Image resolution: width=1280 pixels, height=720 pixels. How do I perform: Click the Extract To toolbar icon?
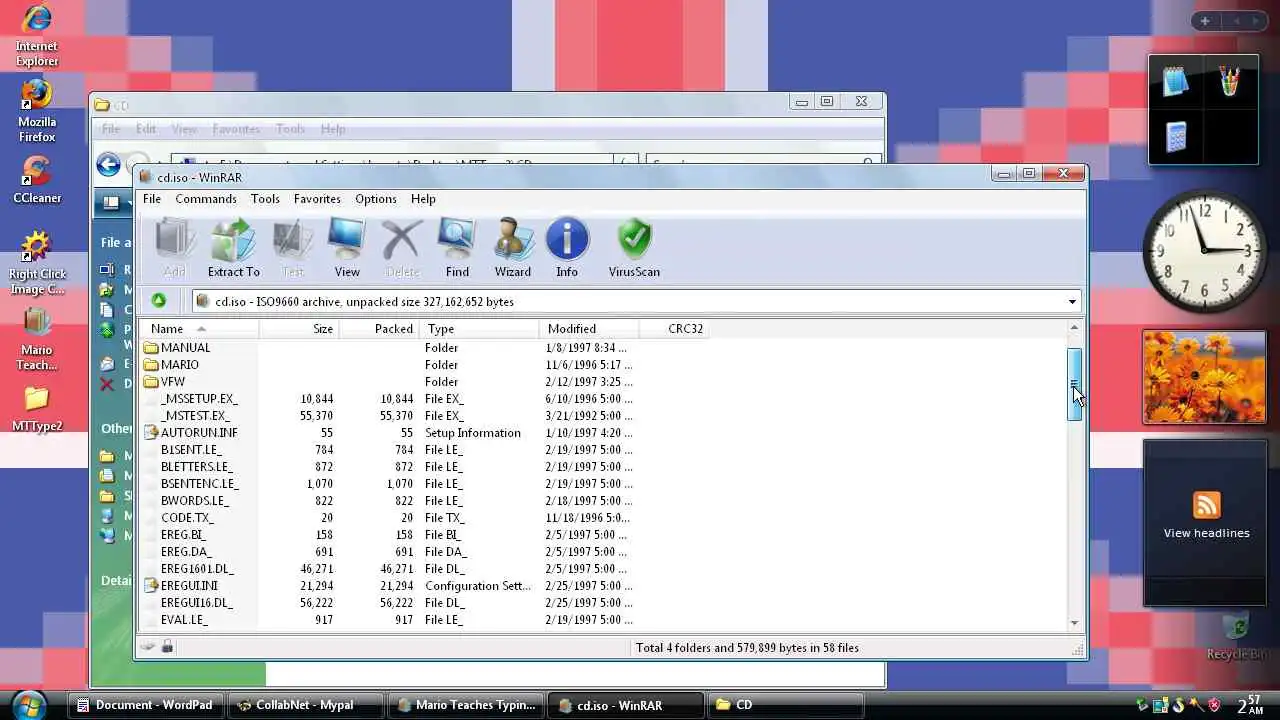[233, 248]
